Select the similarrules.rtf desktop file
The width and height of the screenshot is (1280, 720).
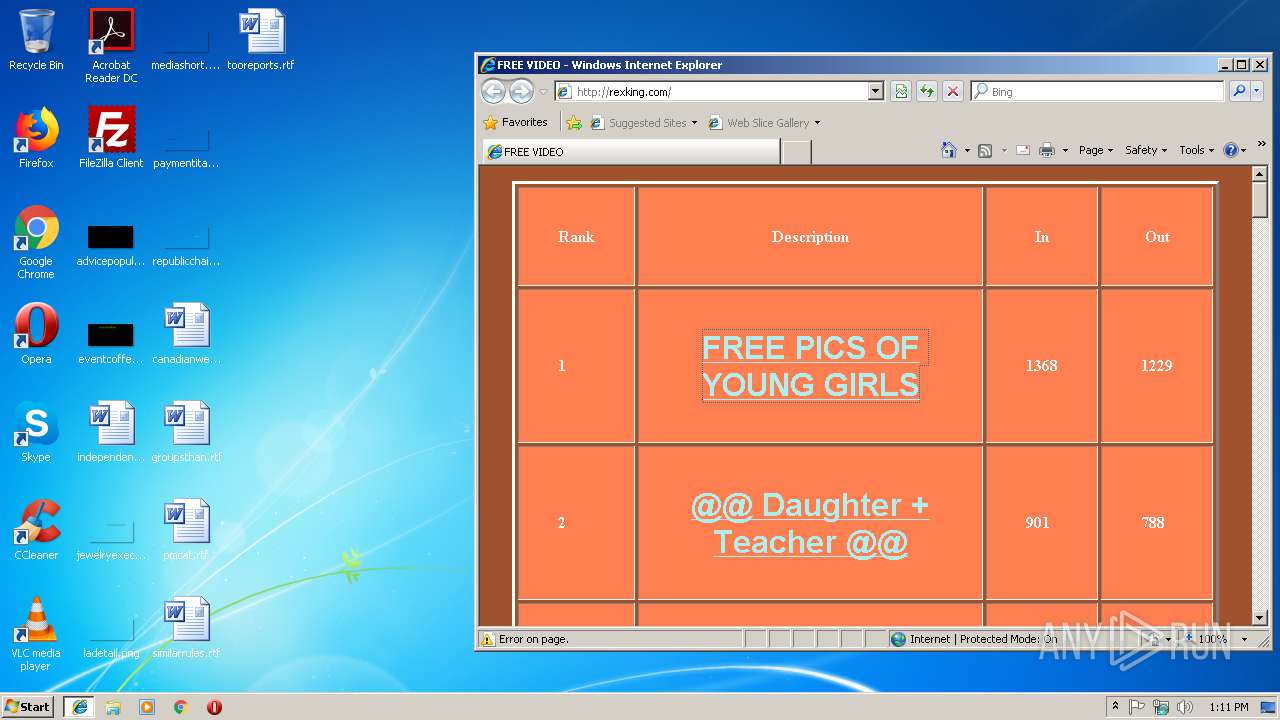click(186, 628)
